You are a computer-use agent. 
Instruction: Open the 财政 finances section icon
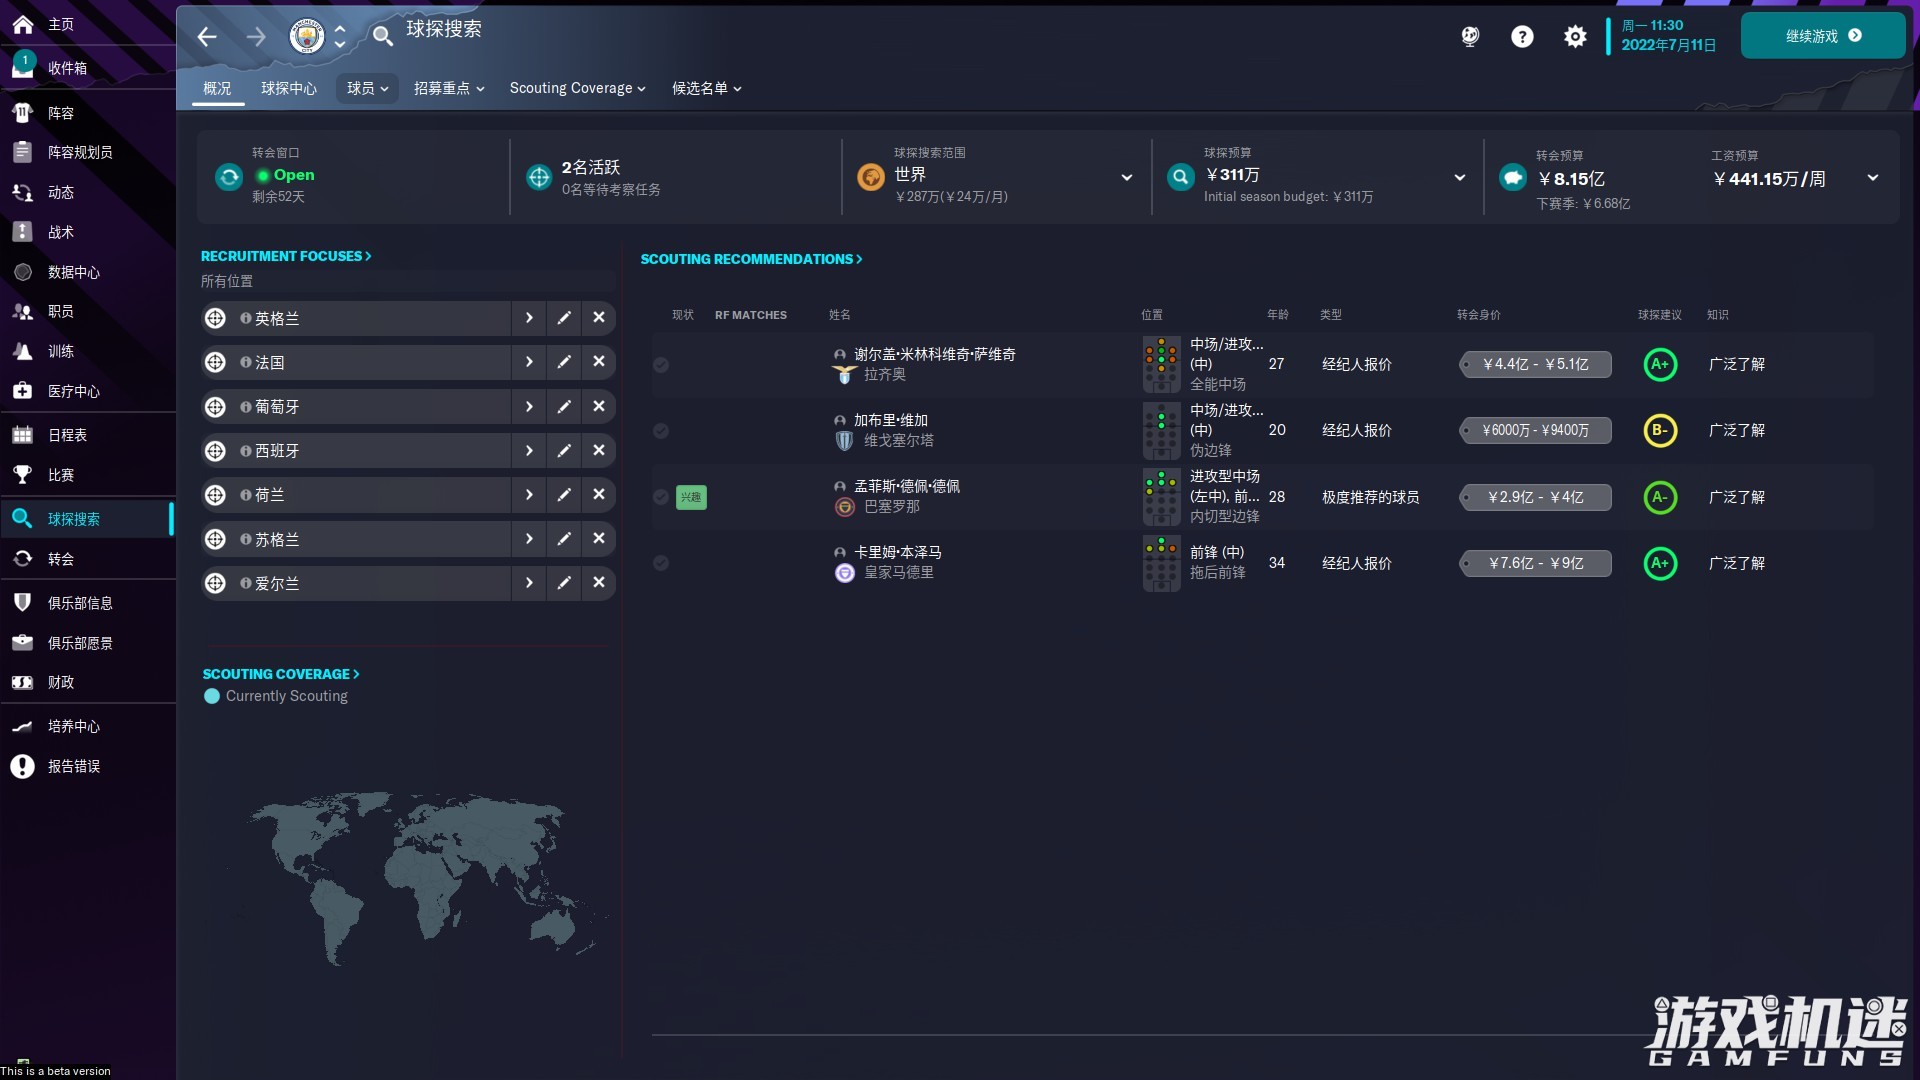tap(22, 683)
